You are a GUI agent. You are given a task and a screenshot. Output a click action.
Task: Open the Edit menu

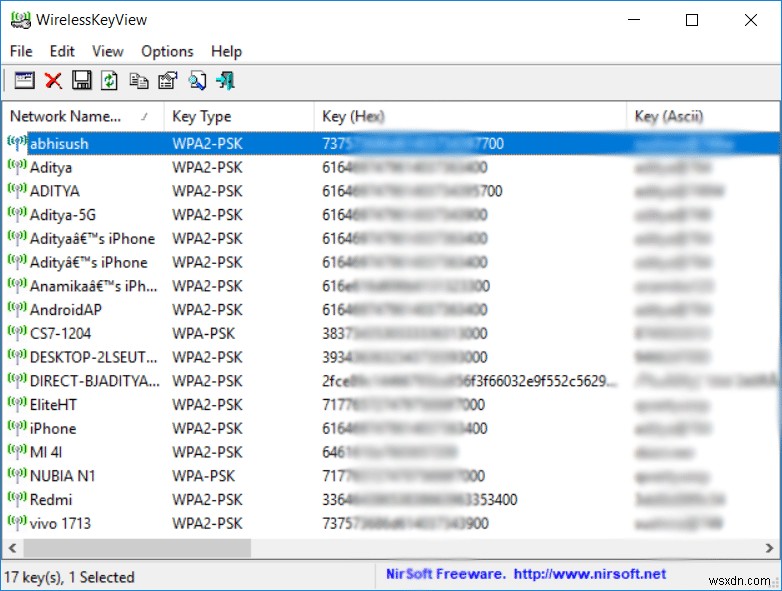coord(62,51)
